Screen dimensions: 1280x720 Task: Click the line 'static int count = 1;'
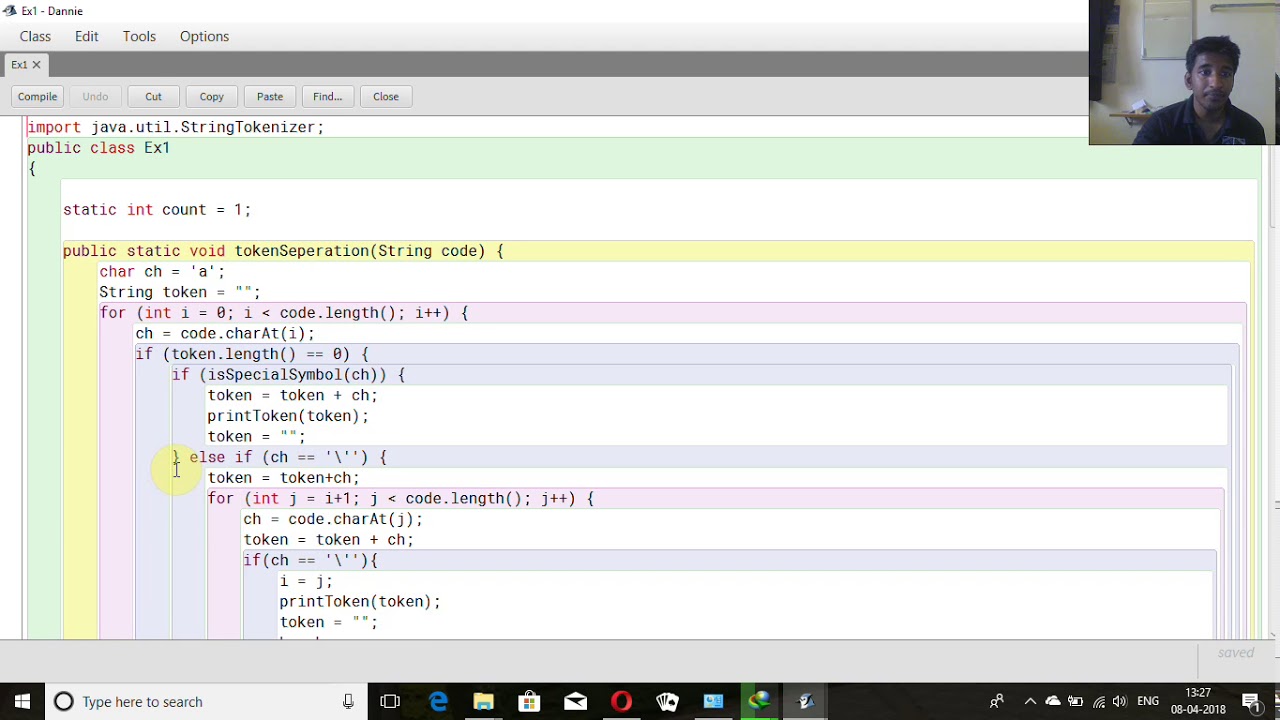pos(157,210)
